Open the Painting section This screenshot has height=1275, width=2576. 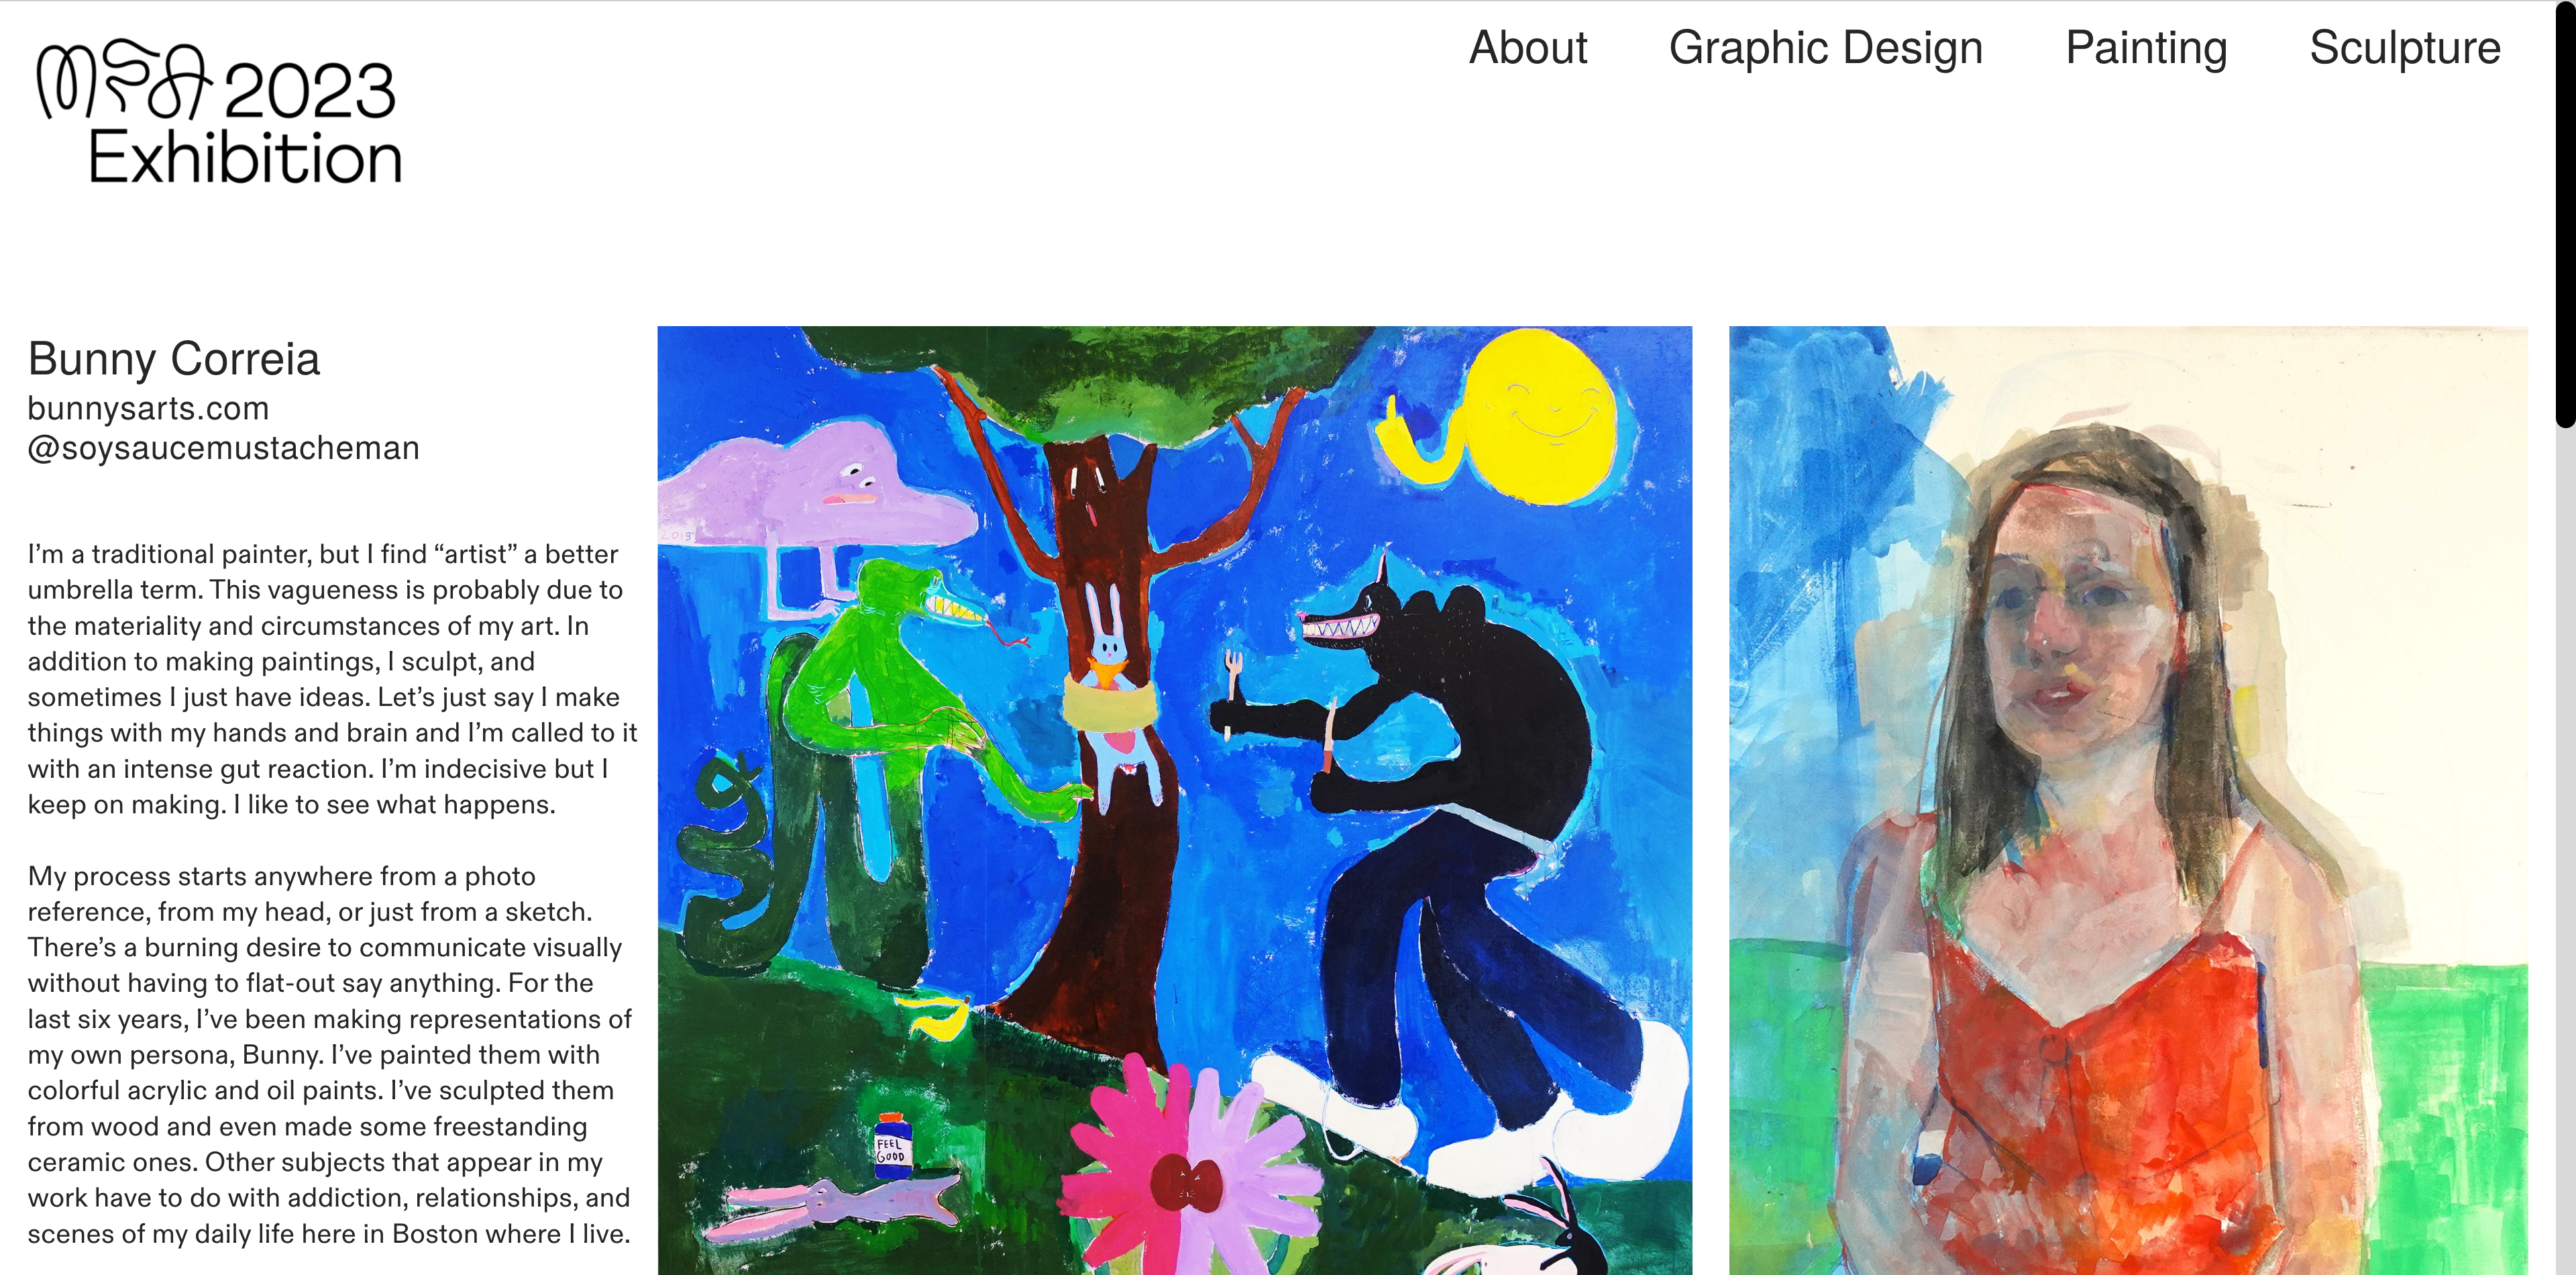tap(2146, 48)
